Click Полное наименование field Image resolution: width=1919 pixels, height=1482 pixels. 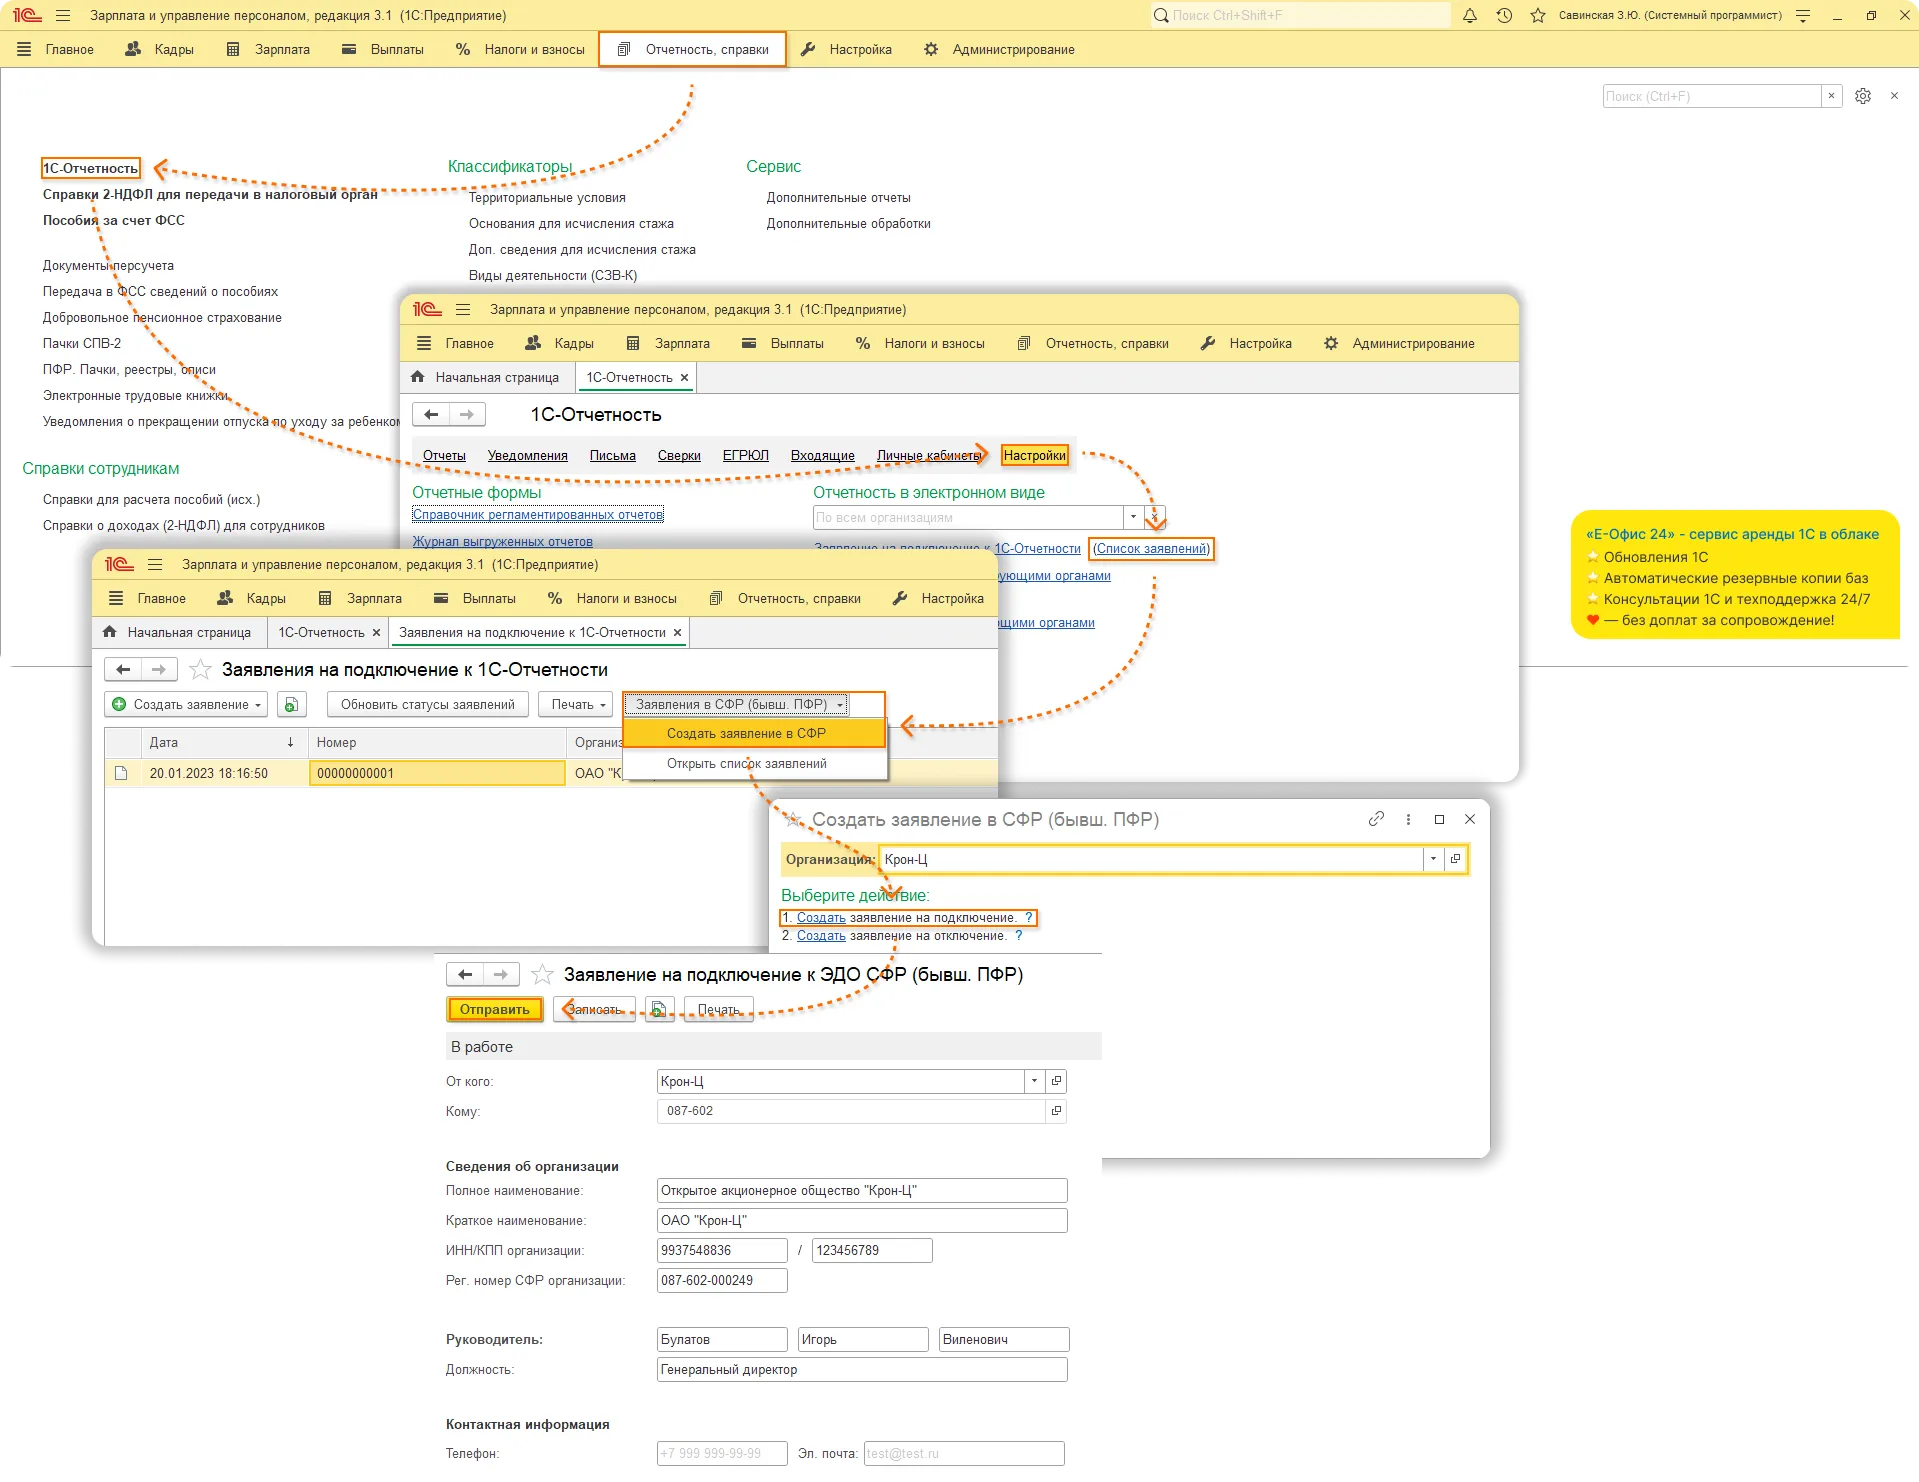tap(861, 1191)
